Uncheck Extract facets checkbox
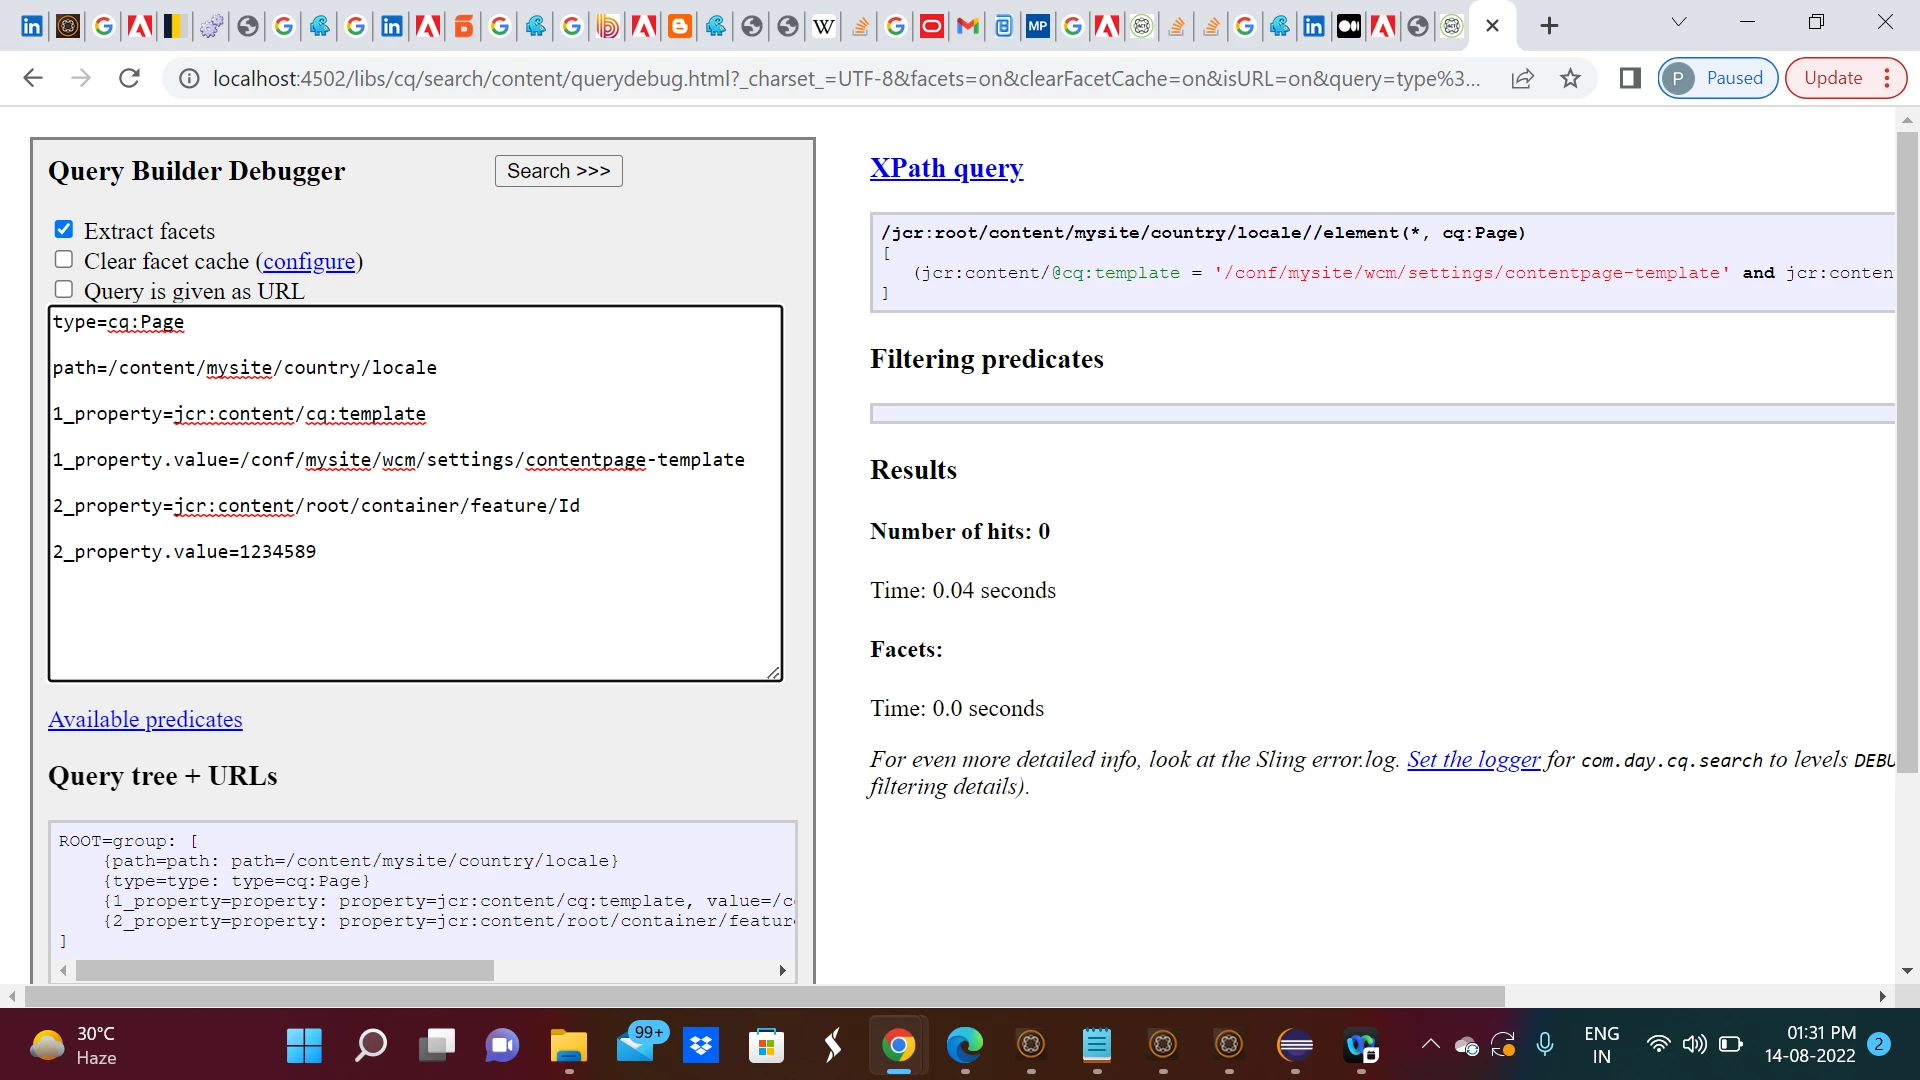Image resolution: width=1920 pixels, height=1080 pixels. (x=64, y=230)
